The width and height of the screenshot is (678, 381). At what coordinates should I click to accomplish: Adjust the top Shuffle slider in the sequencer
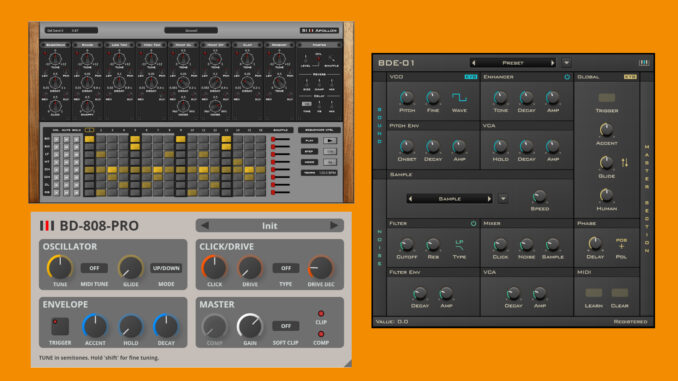click(281, 139)
